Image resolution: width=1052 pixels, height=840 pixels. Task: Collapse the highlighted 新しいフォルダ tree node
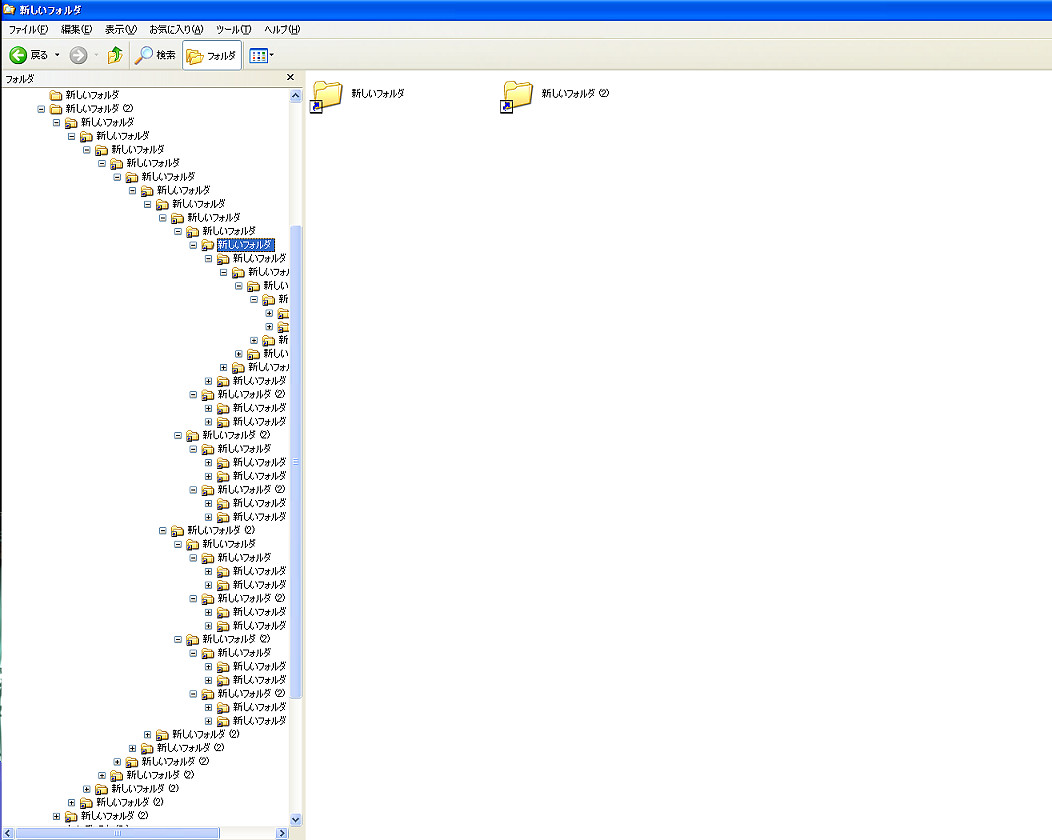point(193,245)
